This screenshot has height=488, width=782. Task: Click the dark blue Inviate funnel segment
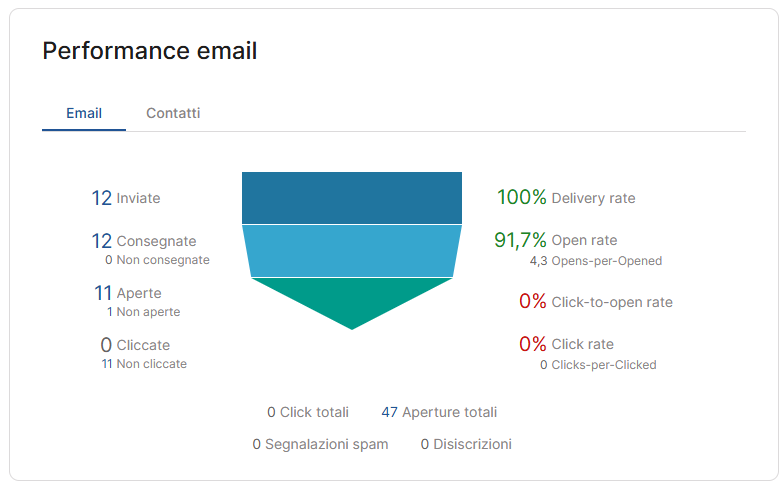(x=352, y=198)
